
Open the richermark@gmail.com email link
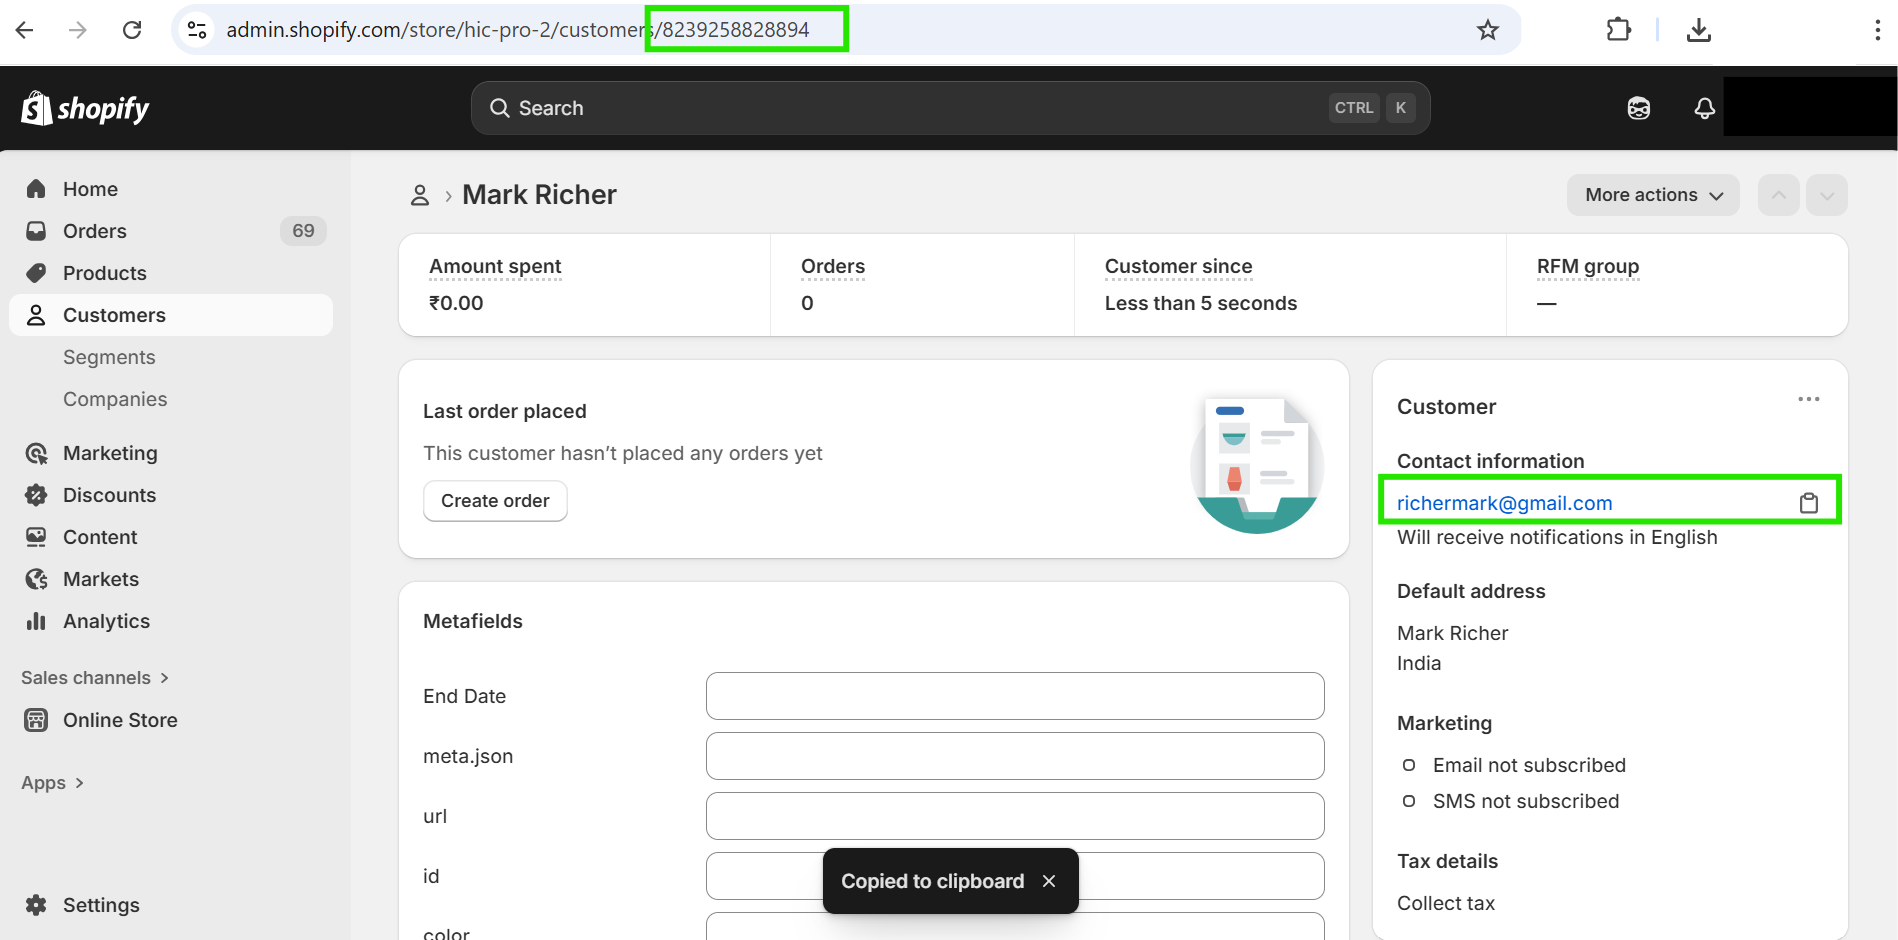pos(1504,503)
